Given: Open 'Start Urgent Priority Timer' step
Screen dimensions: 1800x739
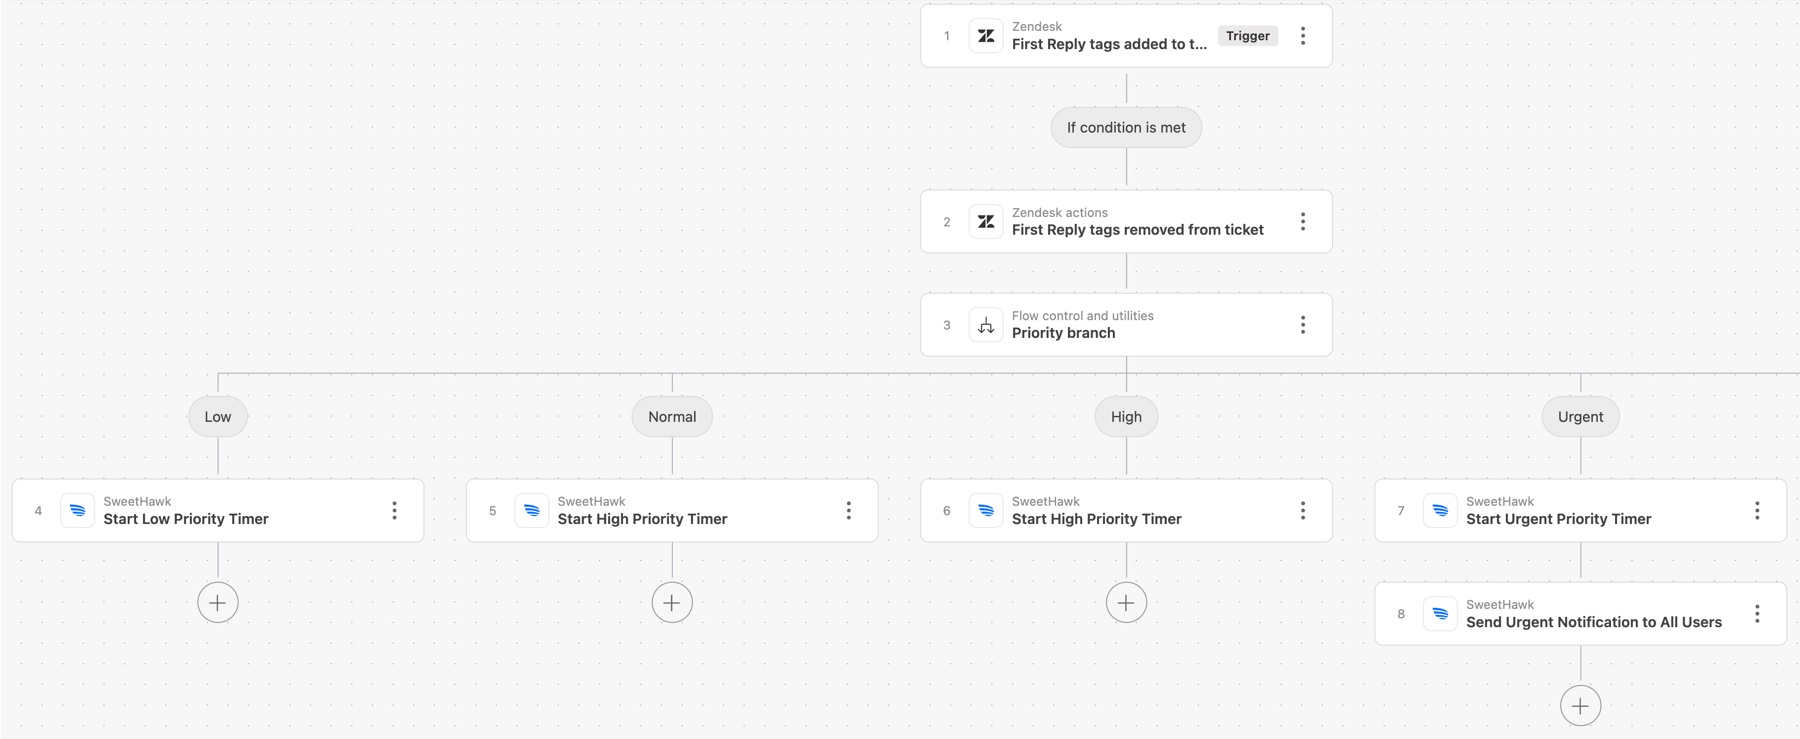Looking at the screenshot, I should pyautogui.click(x=1580, y=511).
